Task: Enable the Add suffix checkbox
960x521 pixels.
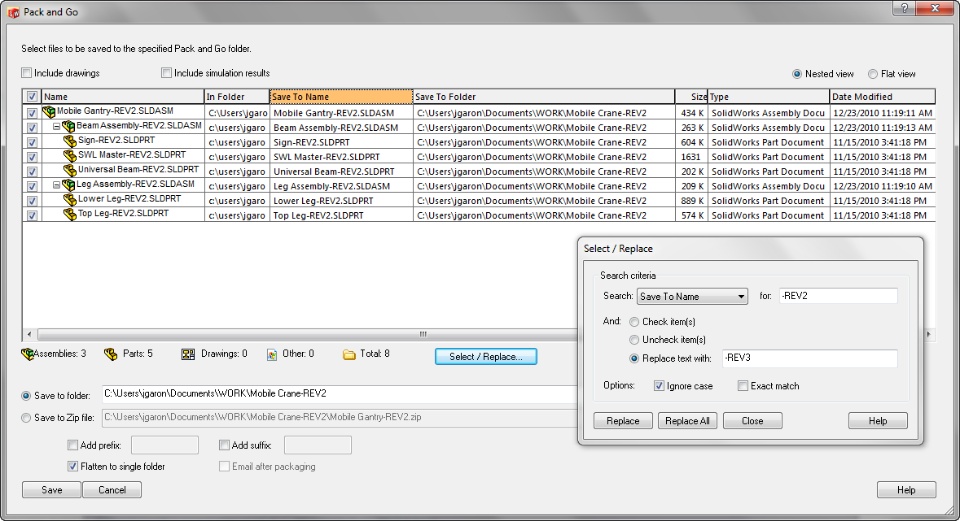Action: pos(224,445)
